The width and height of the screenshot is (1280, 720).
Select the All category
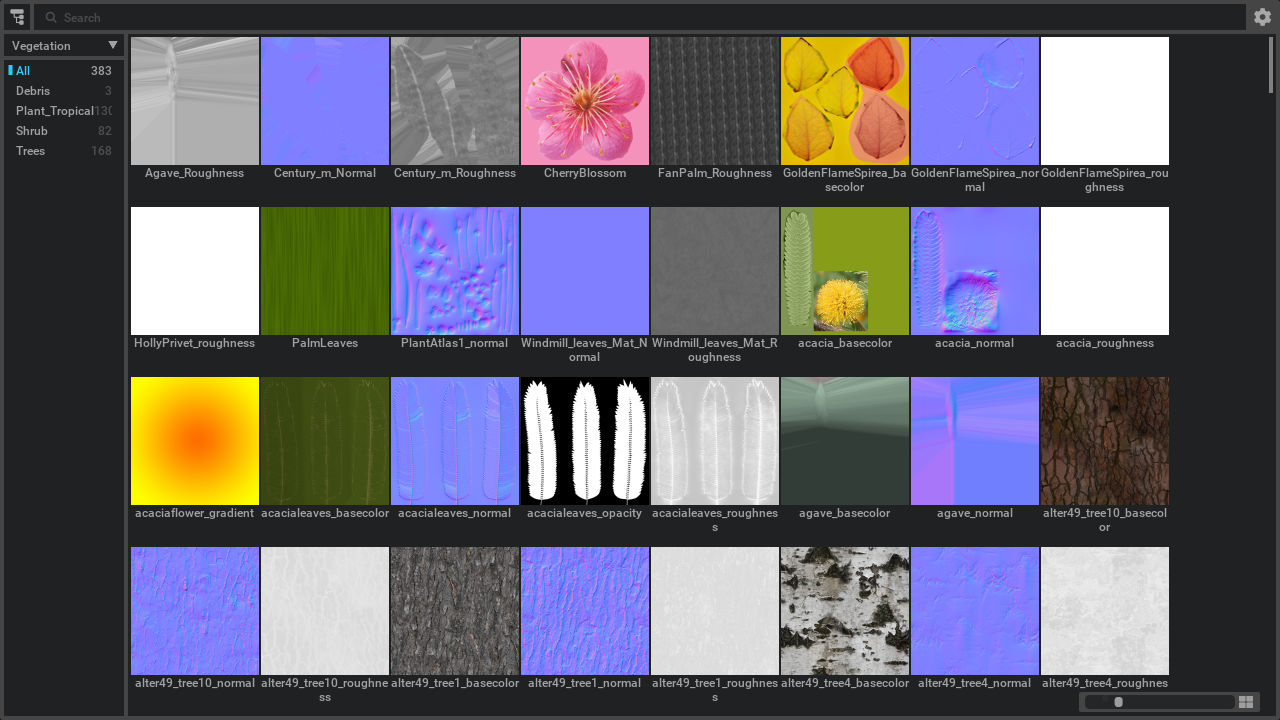(x=23, y=71)
